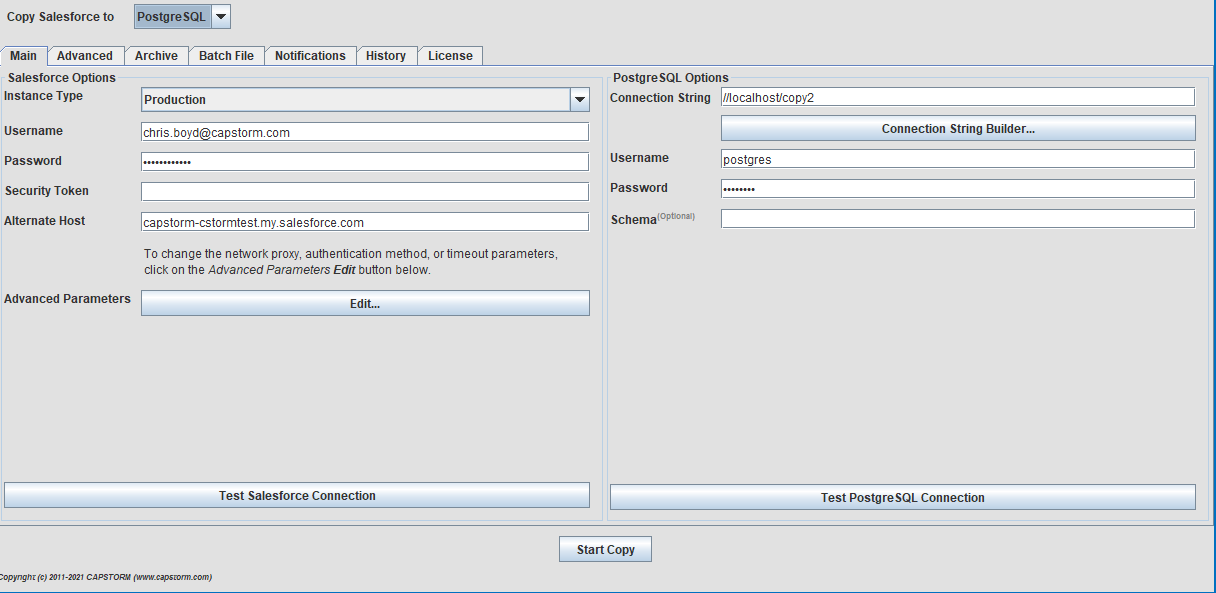Screen dimensions: 1216x593
Task: Expand the Instance Type dropdown arrow
Action: [x=580, y=100]
